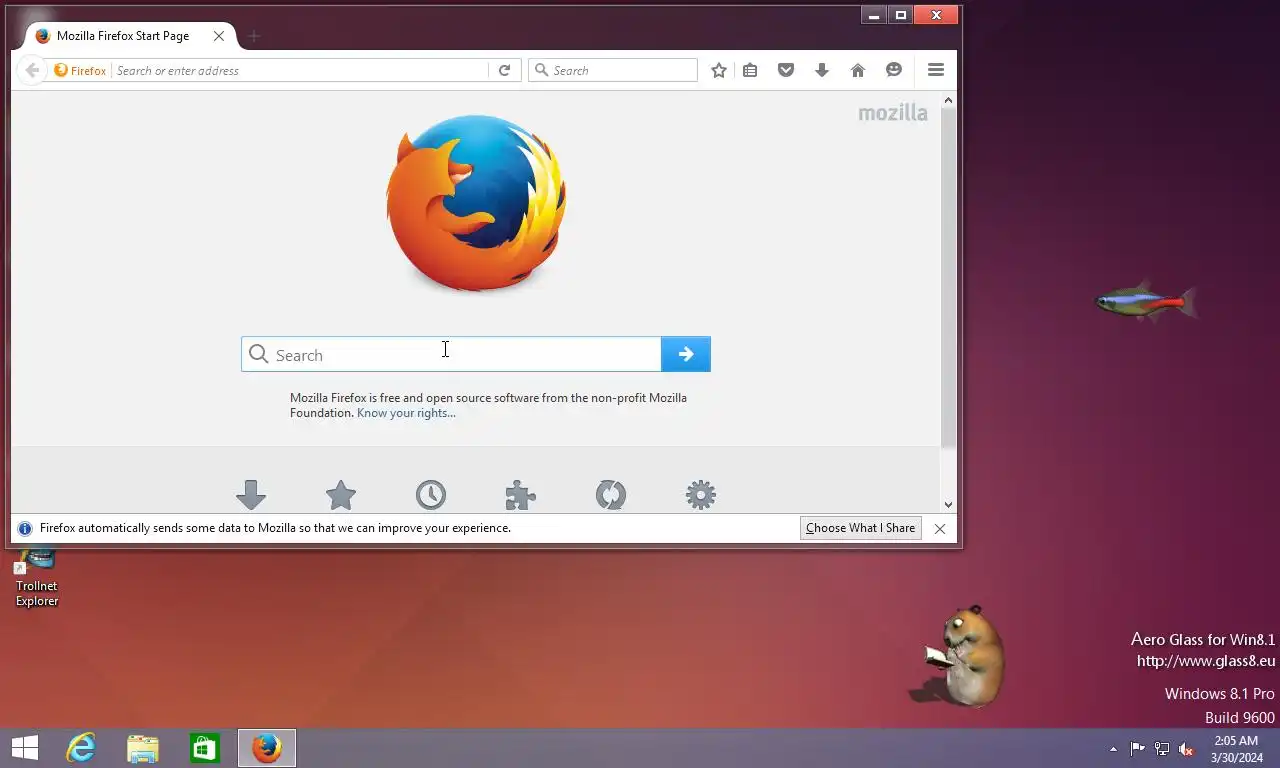This screenshot has width=1280, height=768.
Task: Open the Hello chat smiley icon
Action: pyautogui.click(x=894, y=70)
